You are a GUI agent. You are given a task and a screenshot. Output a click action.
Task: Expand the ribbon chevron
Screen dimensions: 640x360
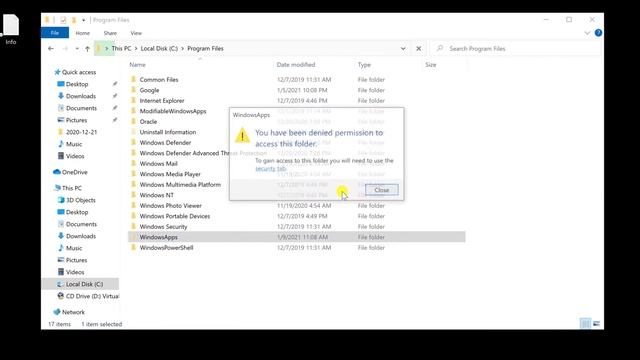[587, 33]
